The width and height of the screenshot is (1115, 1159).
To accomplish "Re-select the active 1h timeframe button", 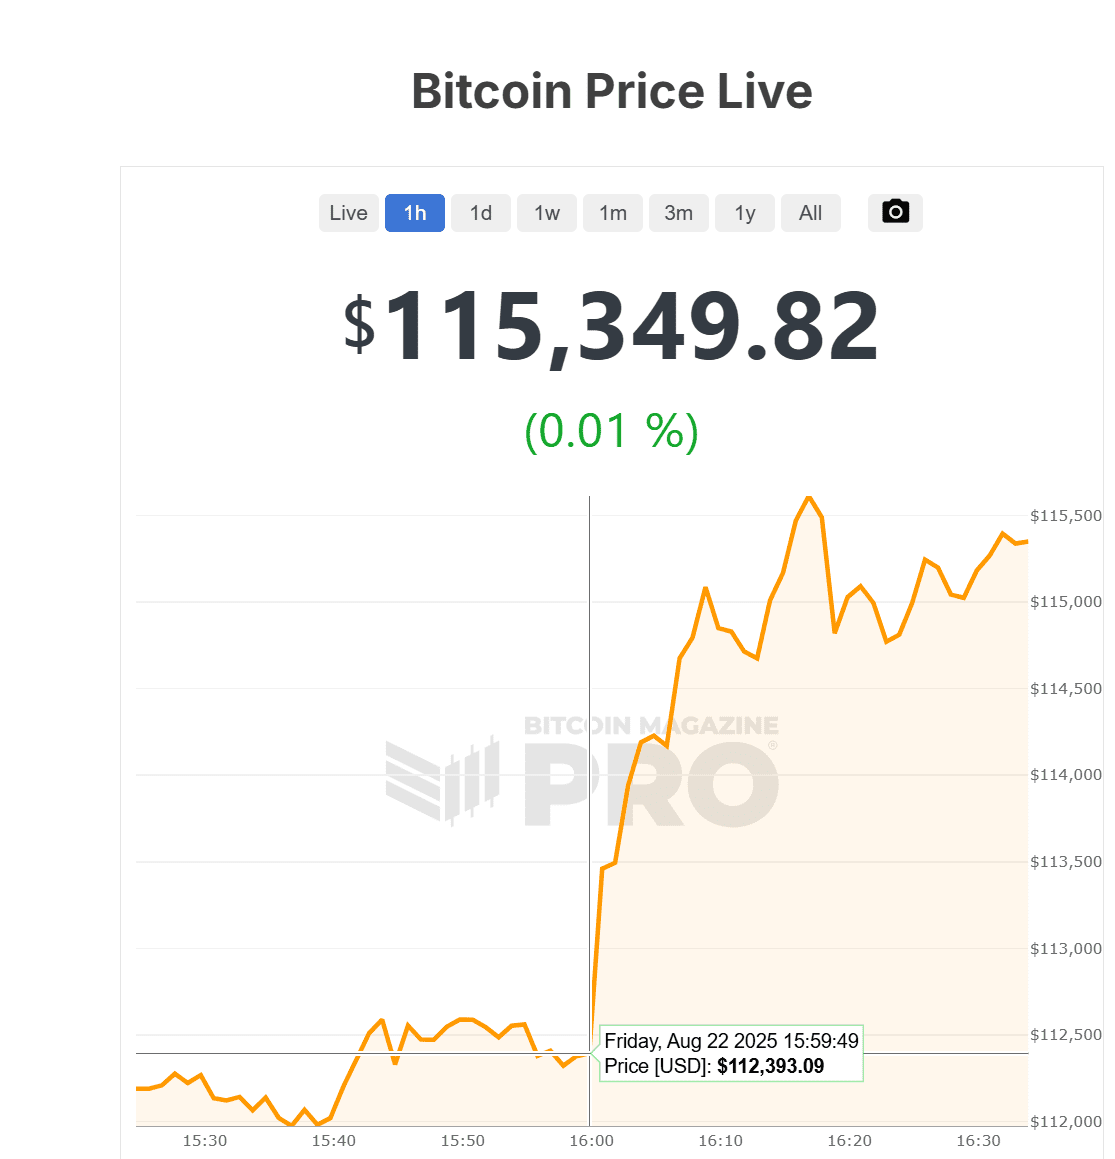I will tap(414, 212).
